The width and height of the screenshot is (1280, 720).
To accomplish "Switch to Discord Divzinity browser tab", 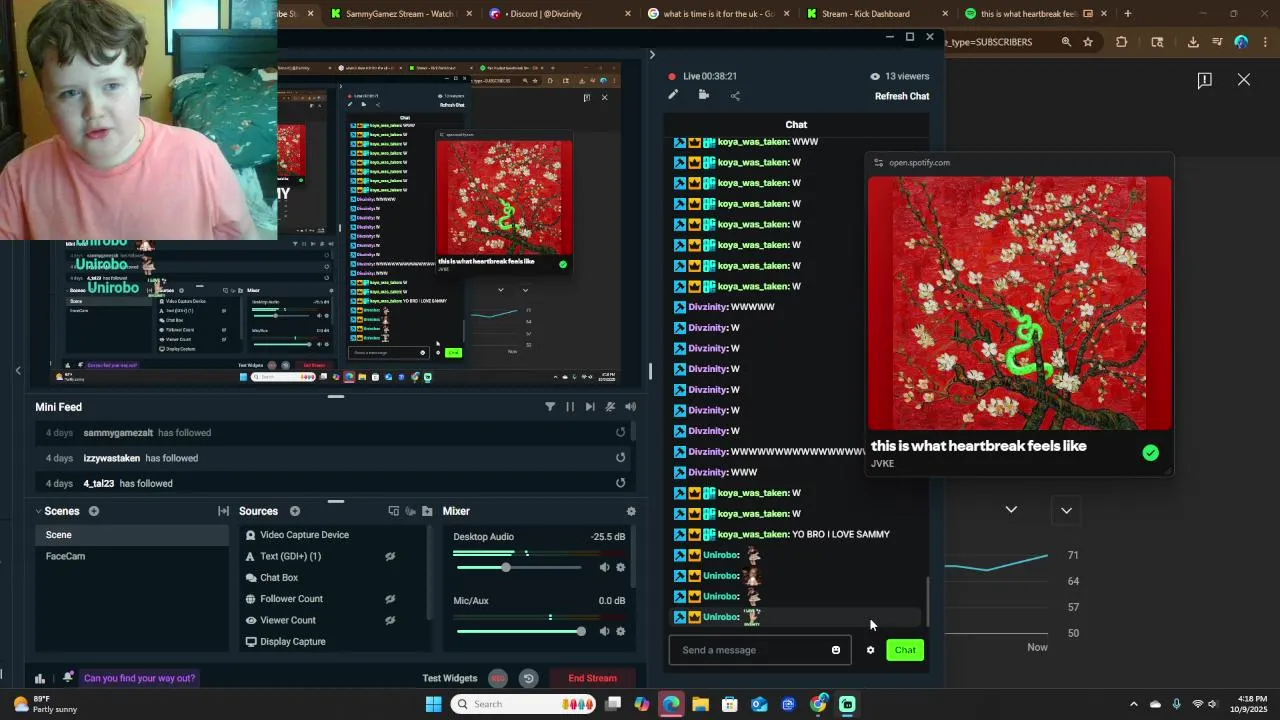I will (551, 14).
